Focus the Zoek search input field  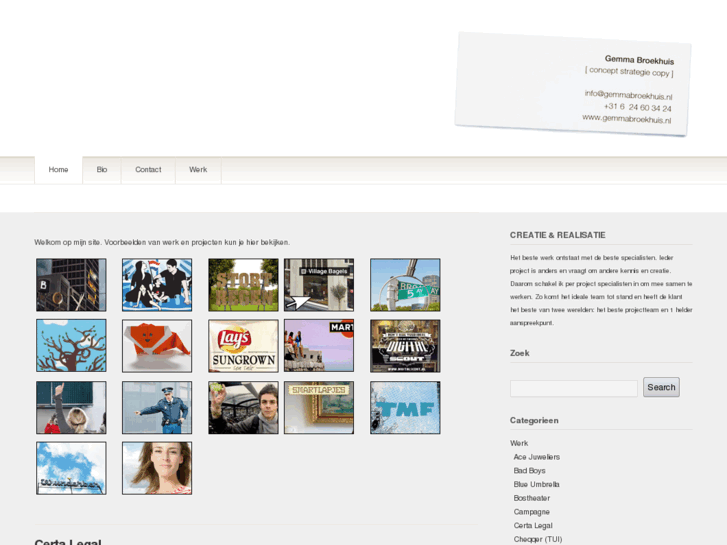pyautogui.click(x=574, y=389)
